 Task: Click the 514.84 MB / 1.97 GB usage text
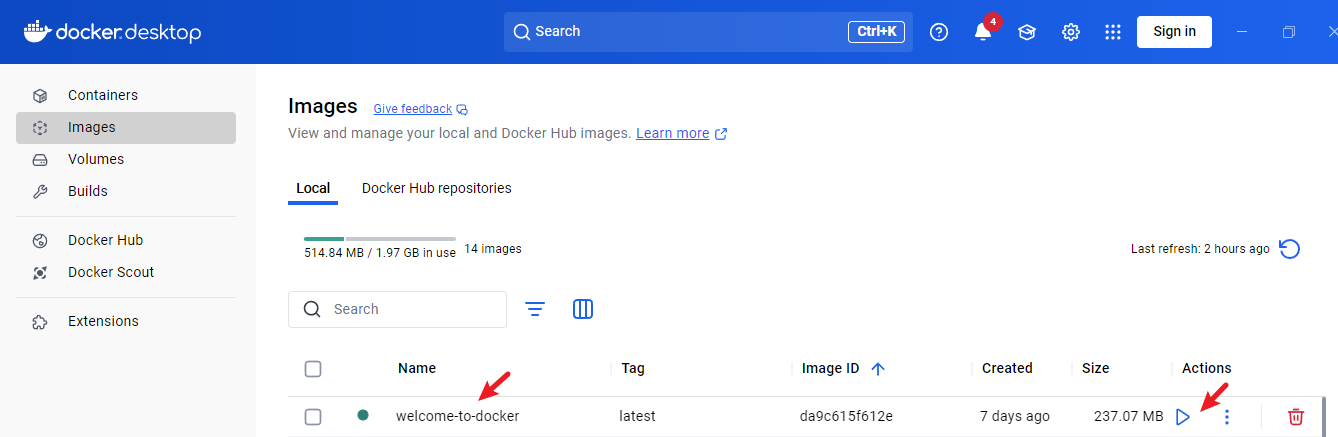380,253
